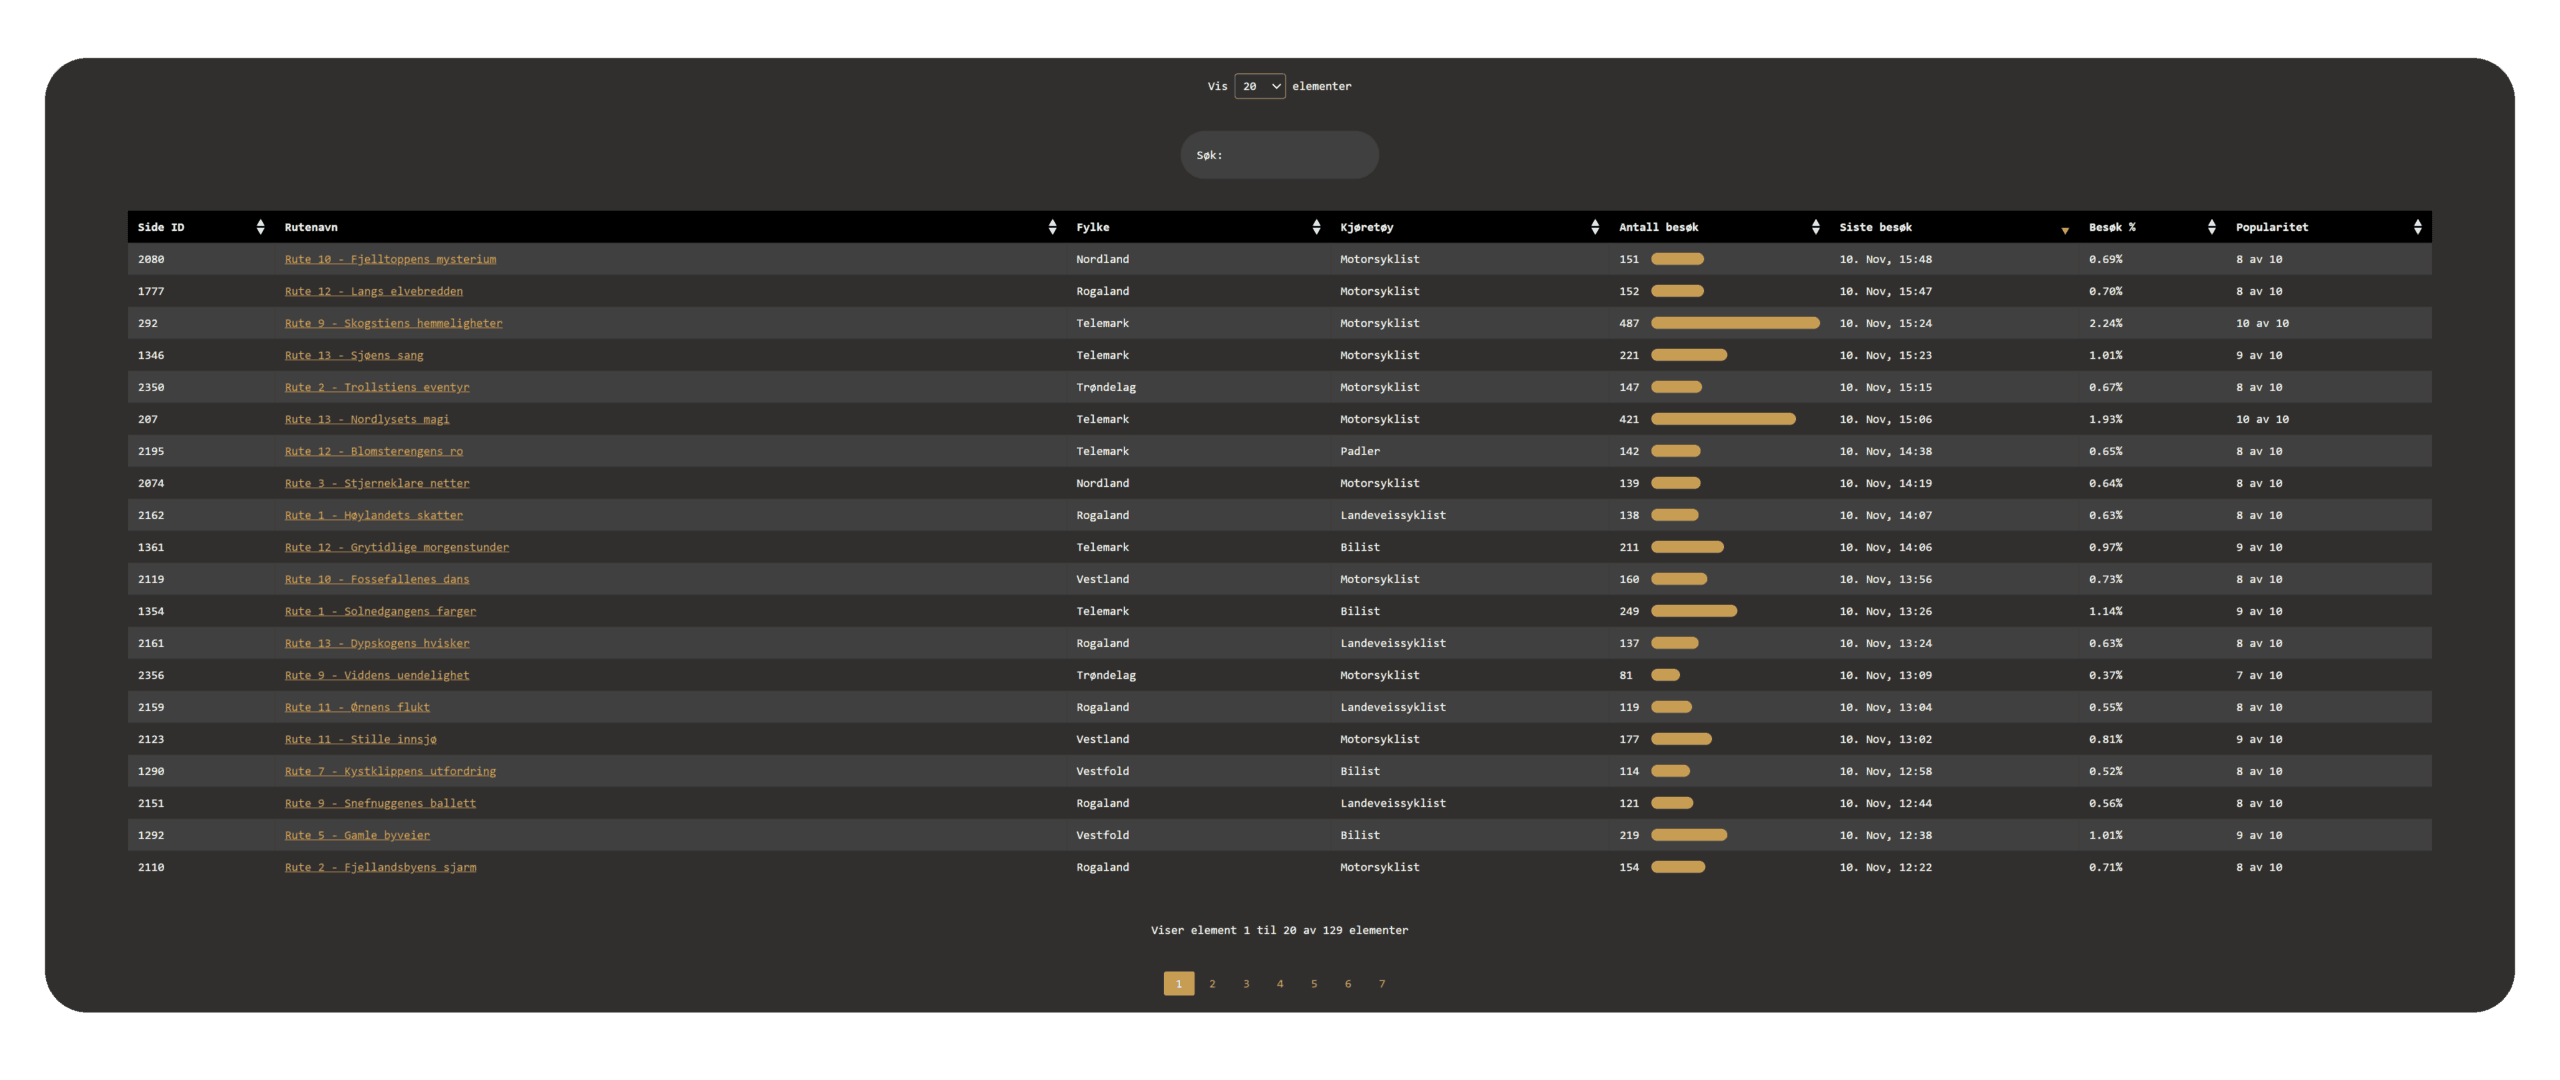Go to pagination page 4
This screenshot has height=1080, width=2560.
pos(1280,984)
